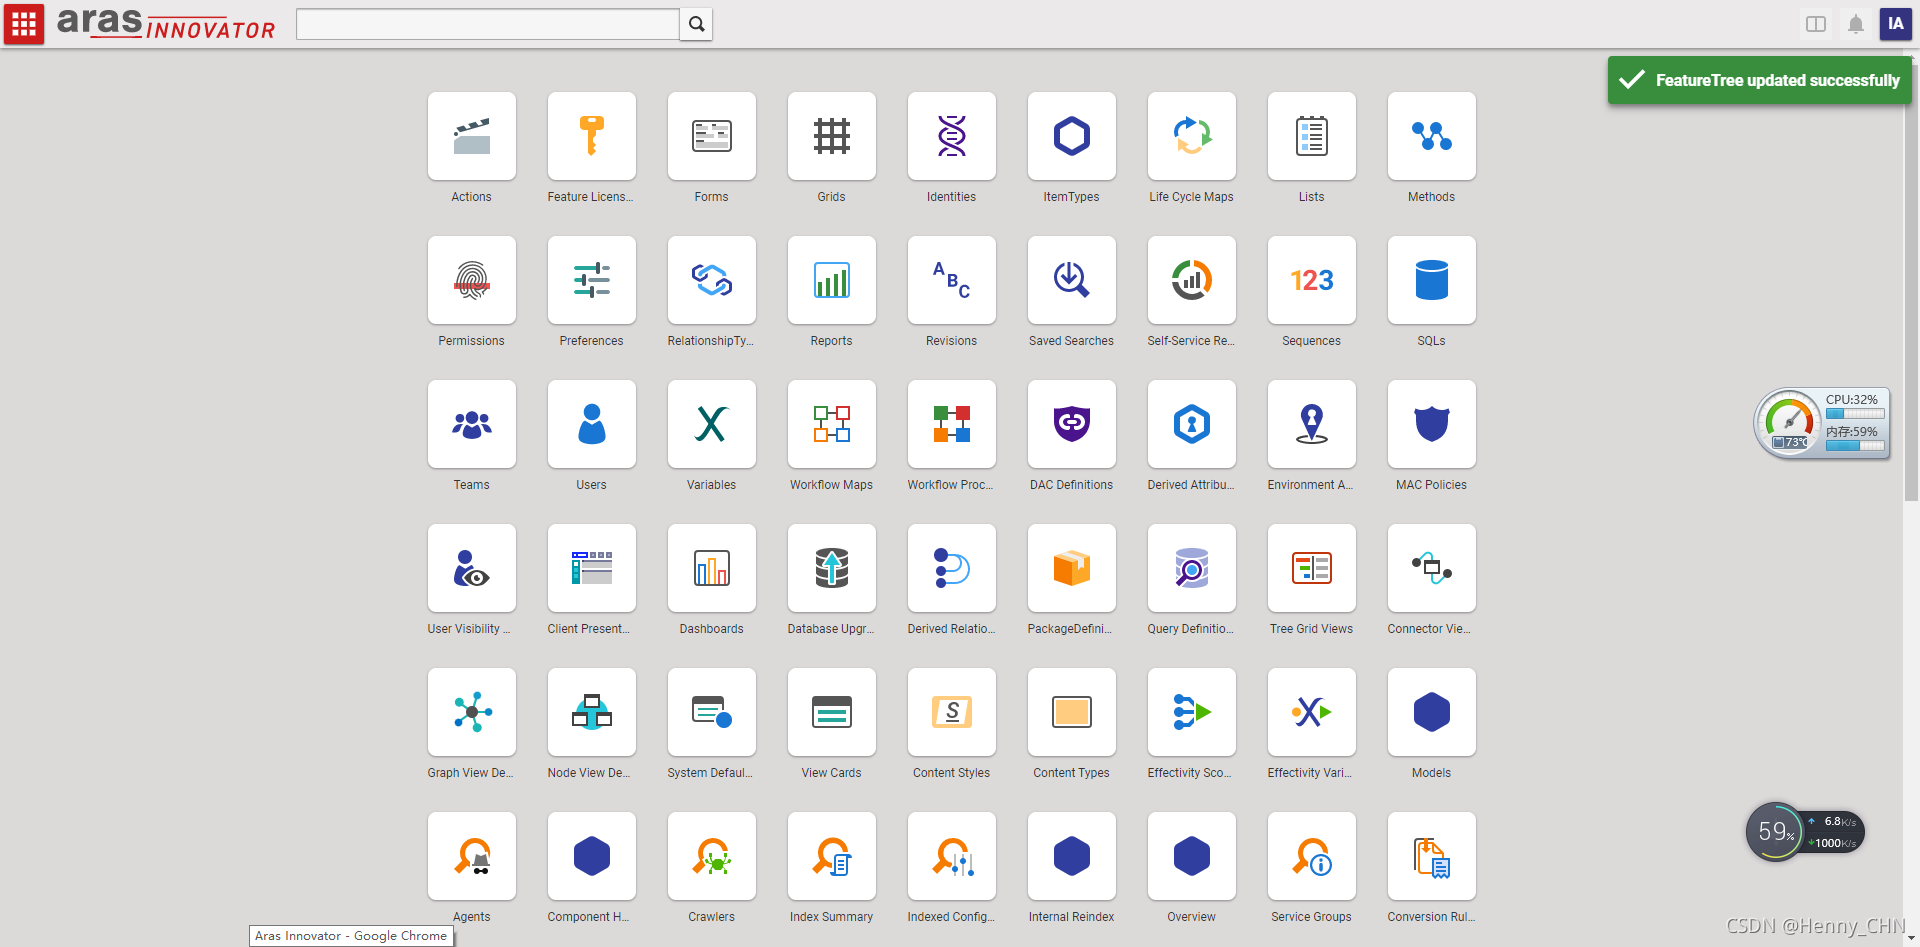Open the PackageDefinitions box tile
Screen dimensions: 1920x947
click(1072, 568)
